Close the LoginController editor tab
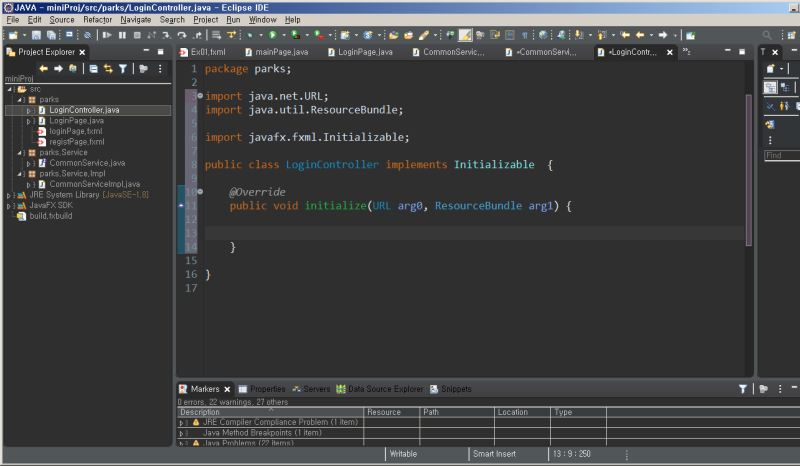The image size is (800, 466). 670,52
